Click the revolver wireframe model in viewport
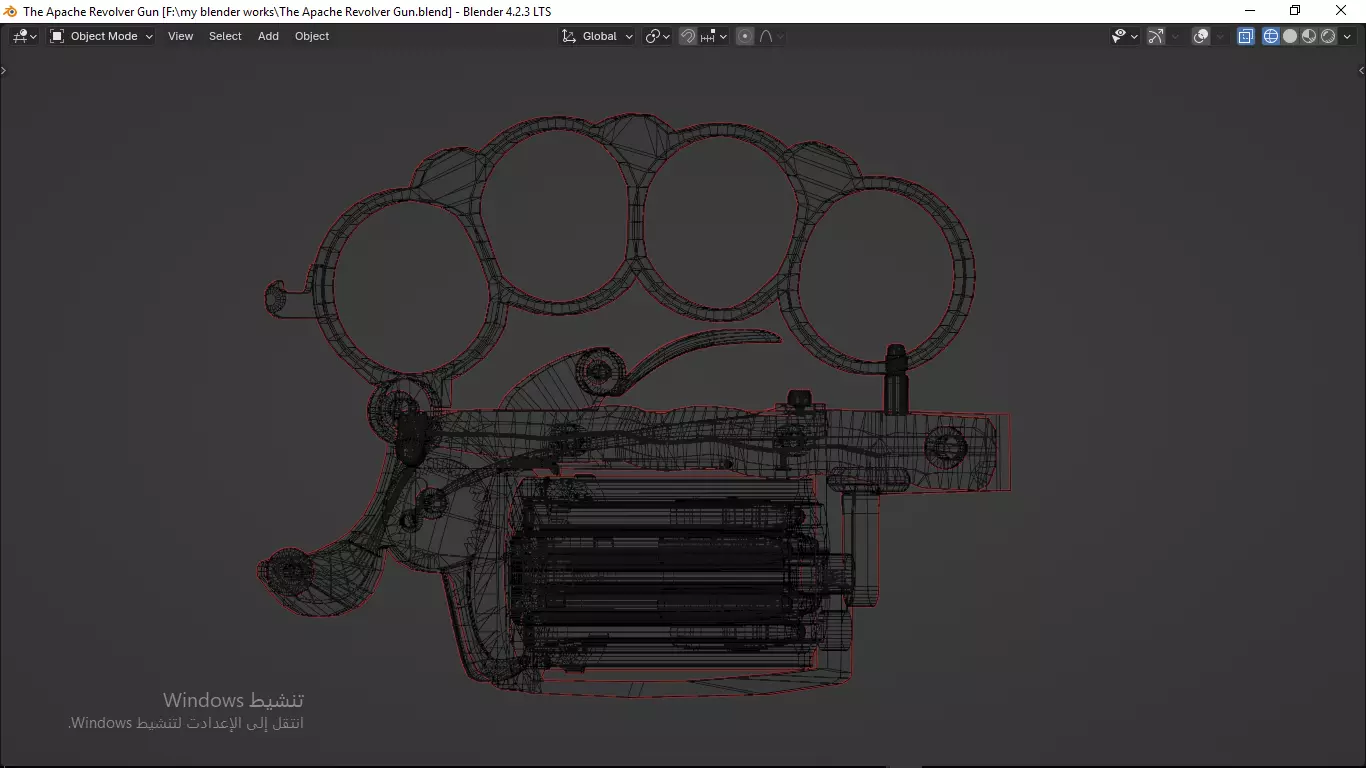Image resolution: width=1366 pixels, height=768 pixels. tap(635, 406)
